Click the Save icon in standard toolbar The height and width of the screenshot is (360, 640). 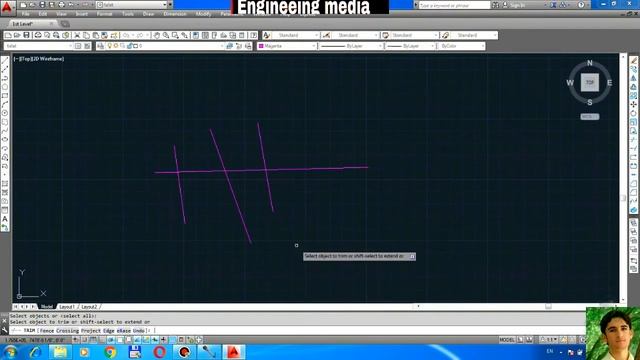tap(26, 36)
